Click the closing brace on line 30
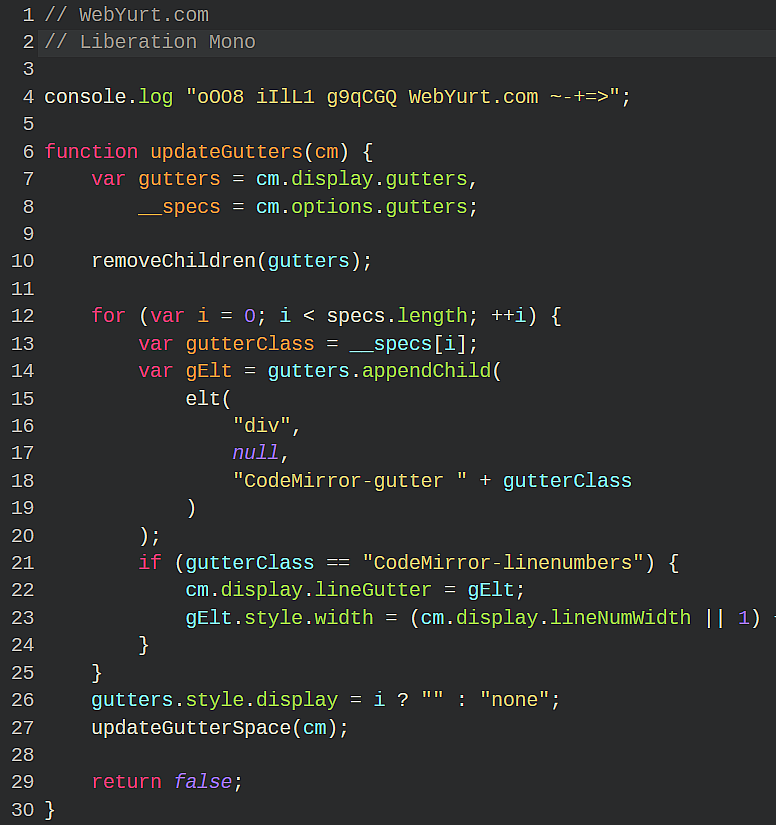Viewport: 776px width, 825px height. coord(50,810)
